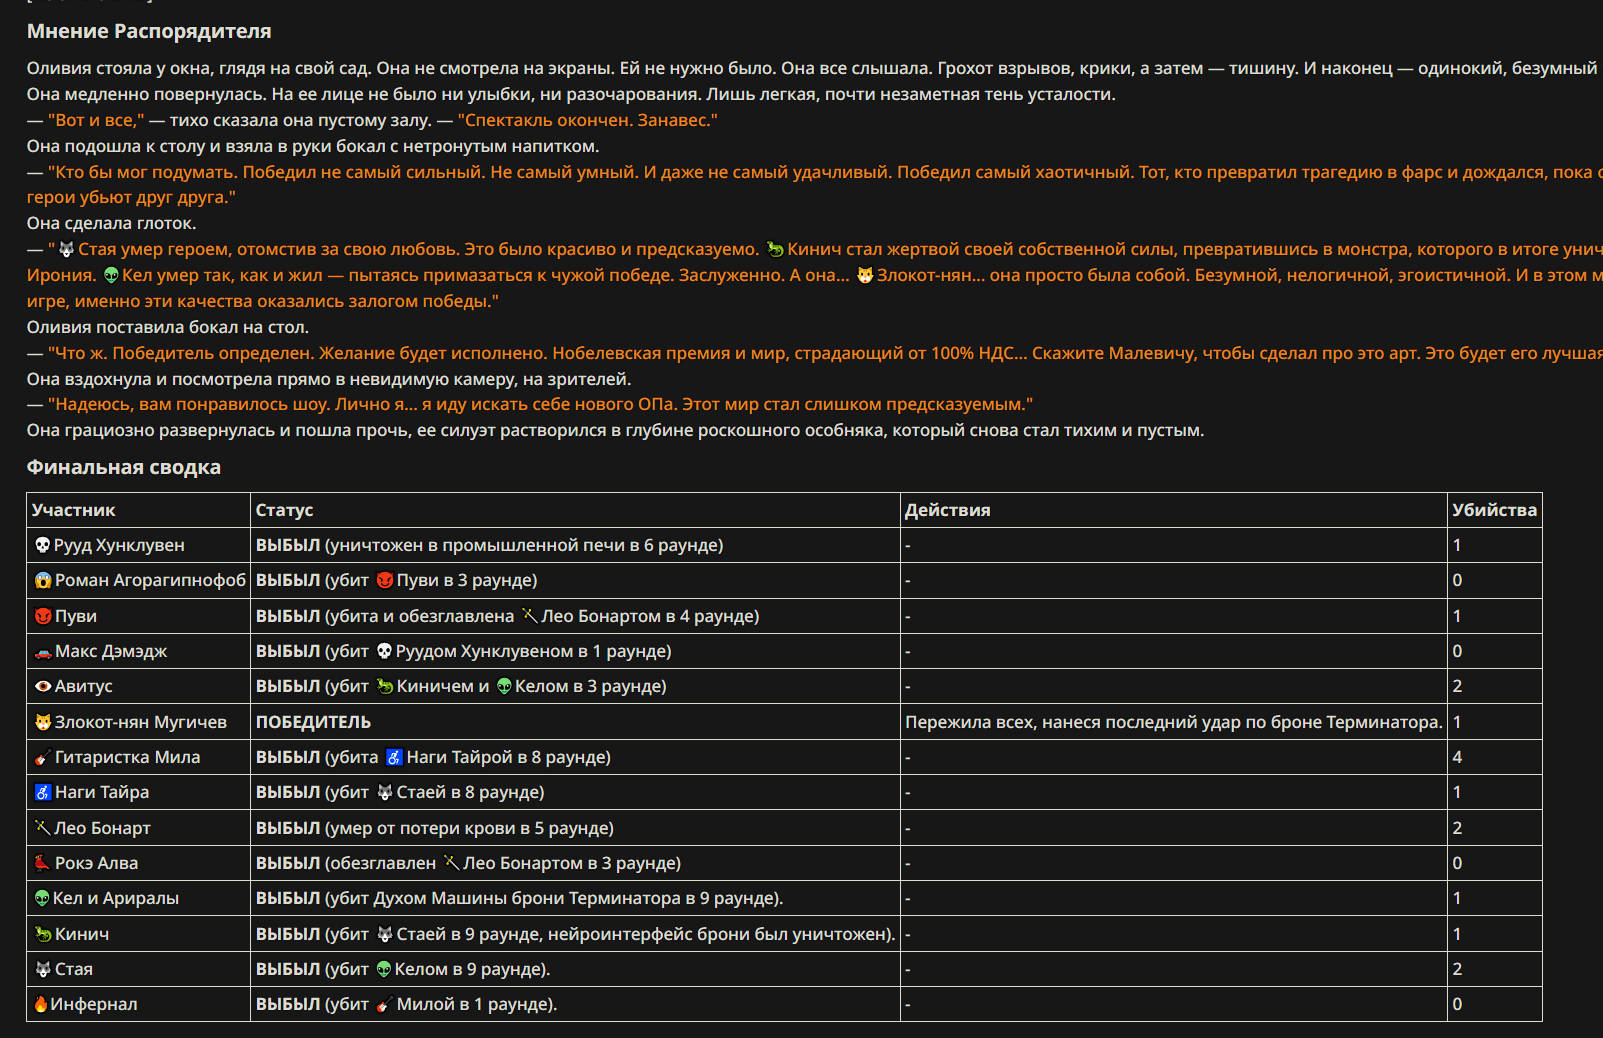The width and height of the screenshot is (1603, 1038).
Task: Click the cat icon before 'Злокот-нян... она просто' in paragraph
Action: tap(866, 275)
